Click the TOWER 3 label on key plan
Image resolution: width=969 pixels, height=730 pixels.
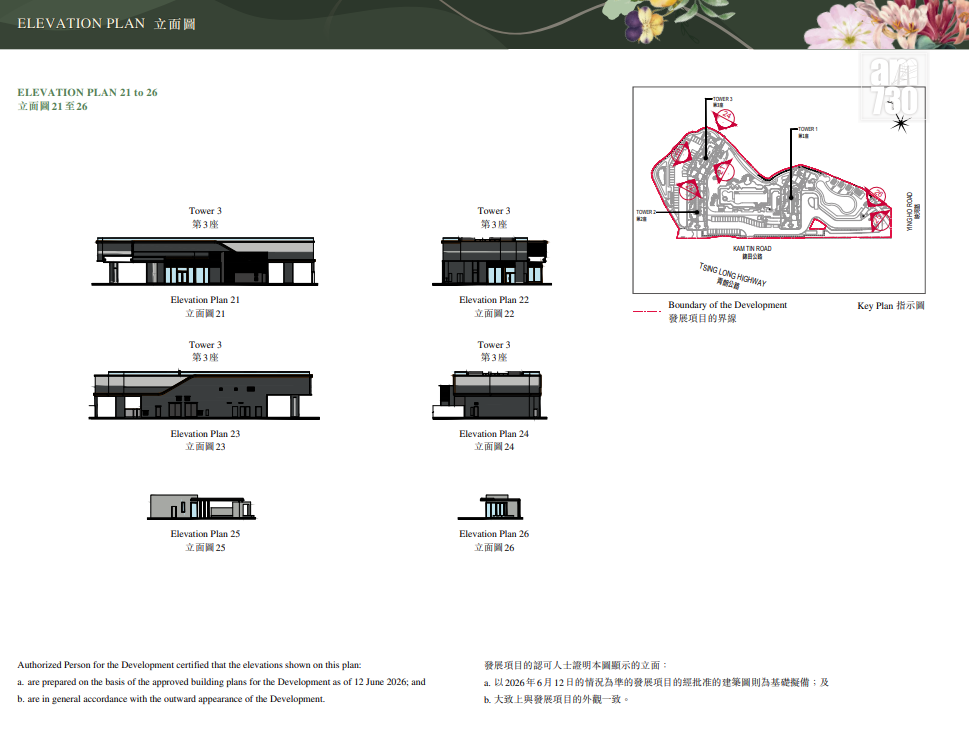[x=723, y=99]
